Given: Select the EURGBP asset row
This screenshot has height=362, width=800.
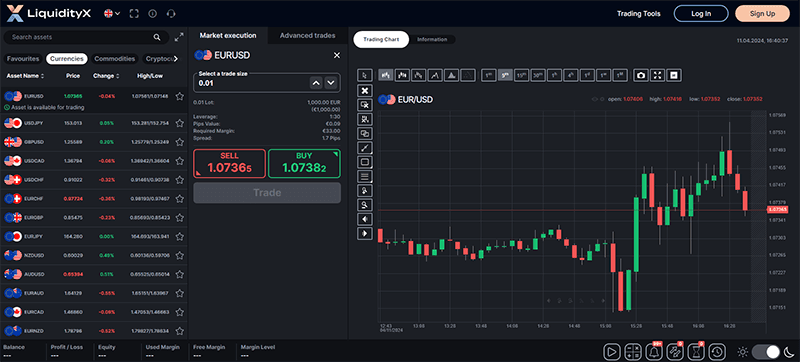Looking at the screenshot, I should 94,217.
